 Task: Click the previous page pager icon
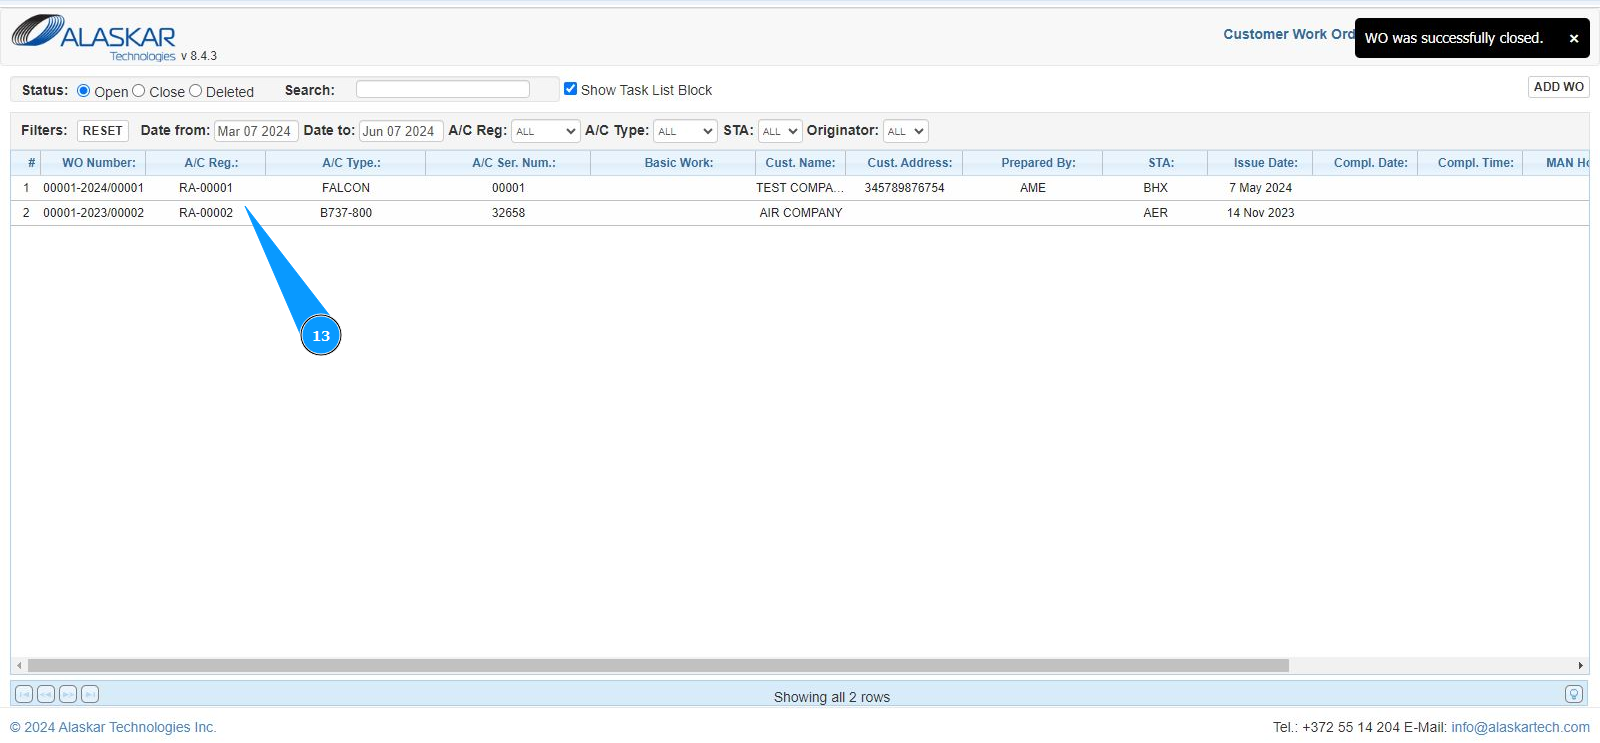tap(46, 694)
